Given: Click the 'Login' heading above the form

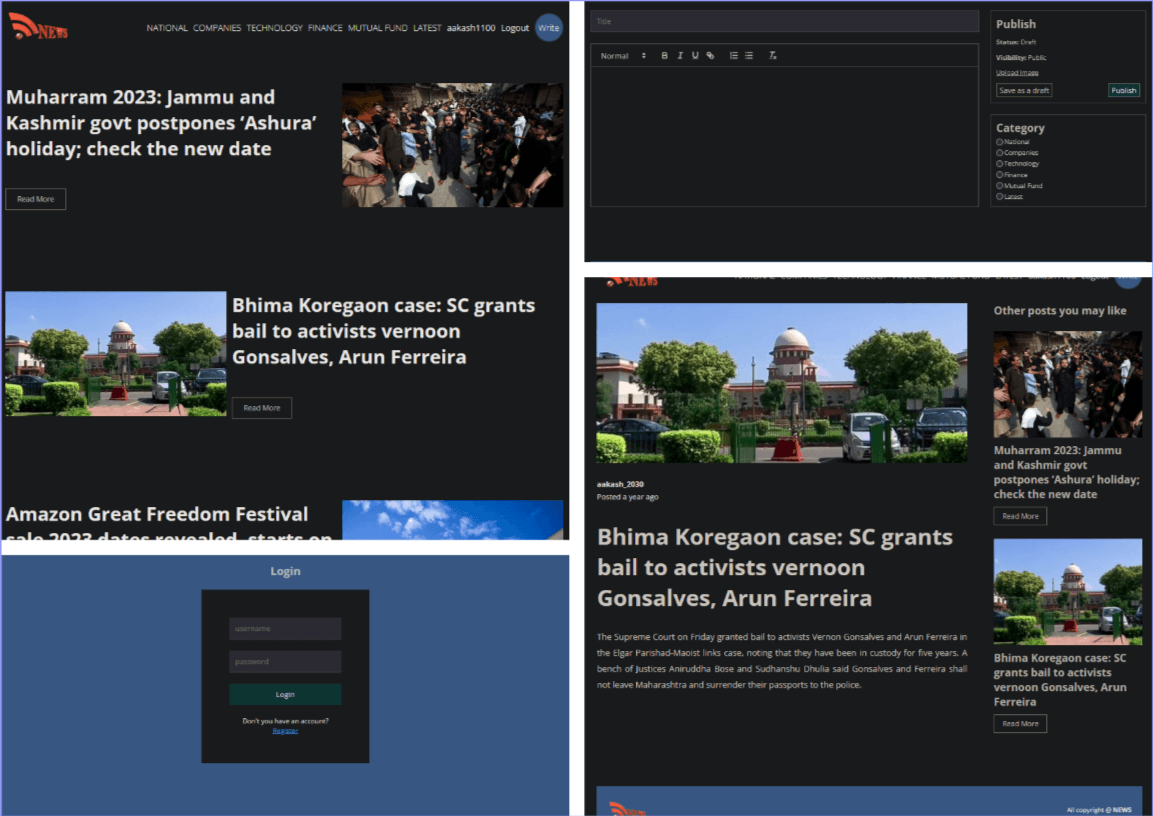Looking at the screenshot, I should (x=285, y=571).
